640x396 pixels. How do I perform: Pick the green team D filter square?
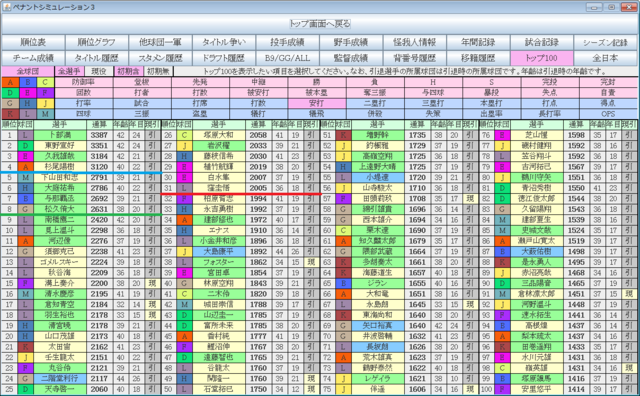[x=10, y=93]
